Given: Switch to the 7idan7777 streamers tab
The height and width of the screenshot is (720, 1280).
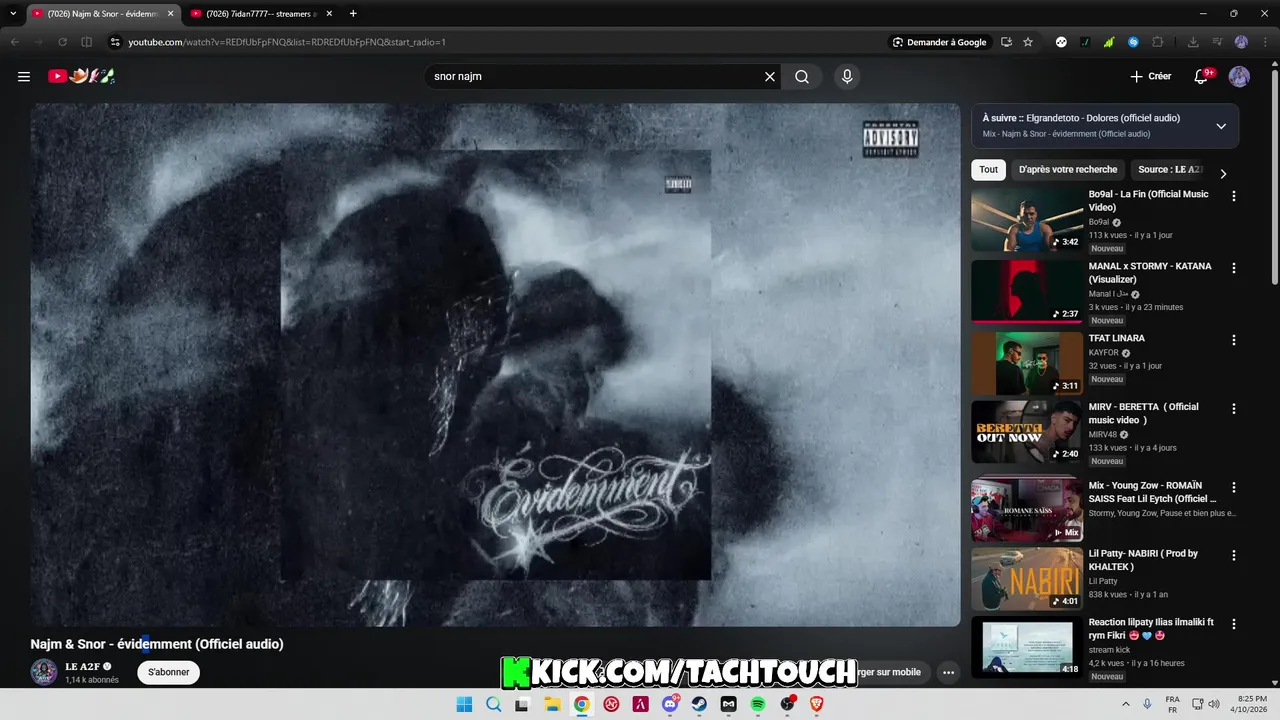Looking at the screenshot, I should 258,14.
